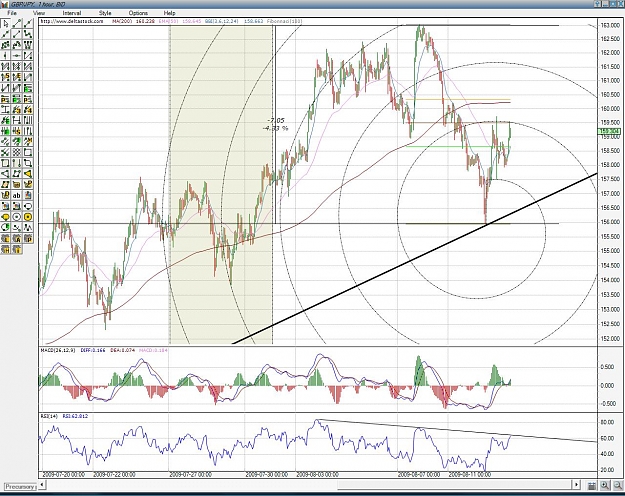Activate the 'ab' text label tool
The width and height of the screenshot is (625, 496).
tap(16, 195)
